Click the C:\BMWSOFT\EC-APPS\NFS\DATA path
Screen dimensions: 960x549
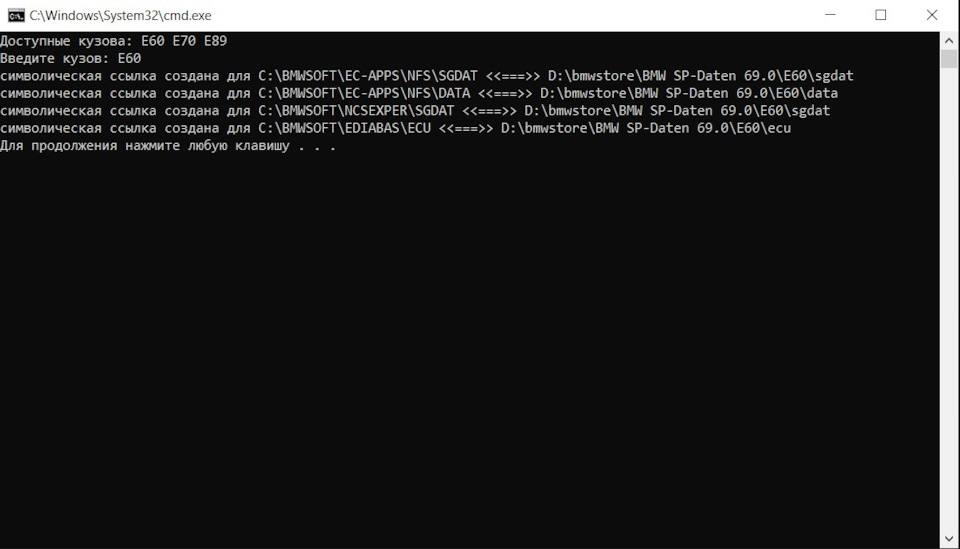click(x=363, y=93)
